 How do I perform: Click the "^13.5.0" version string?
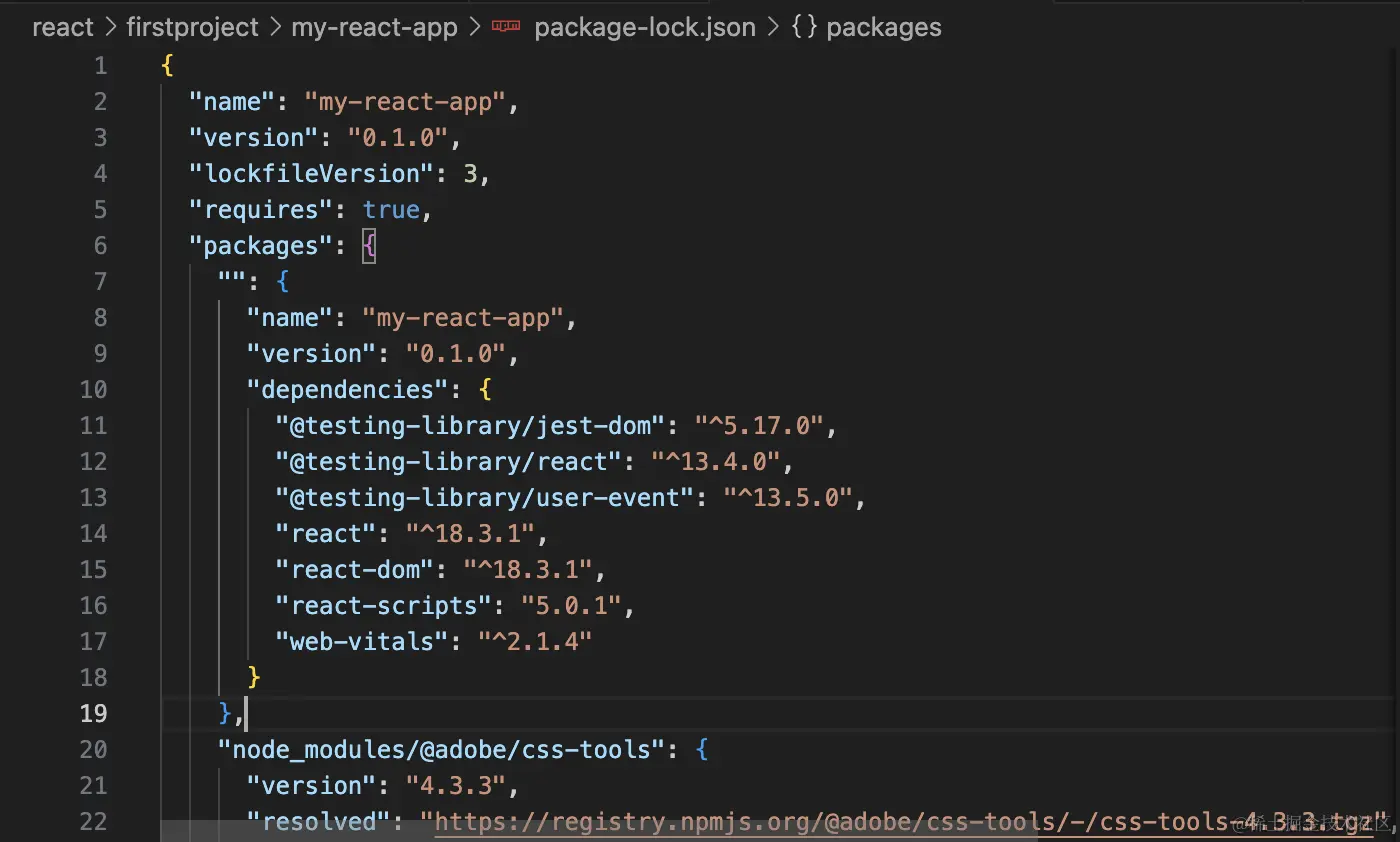tap(789, 497)
